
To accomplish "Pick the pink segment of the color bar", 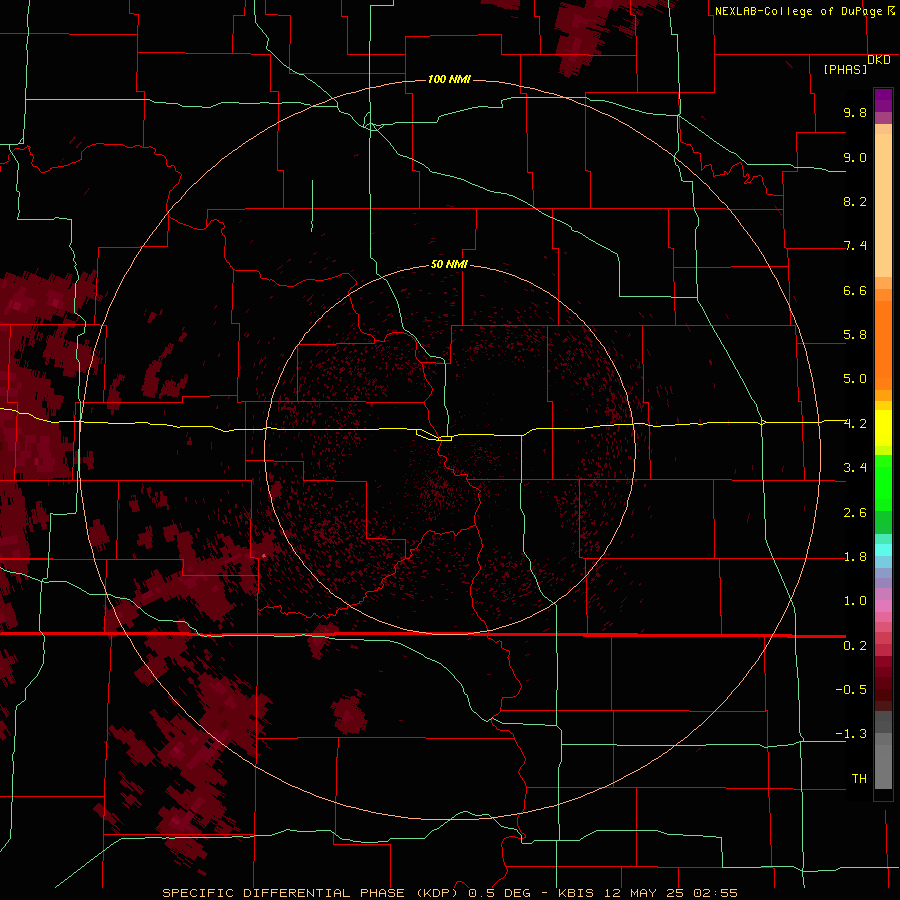I will point(883,606).
